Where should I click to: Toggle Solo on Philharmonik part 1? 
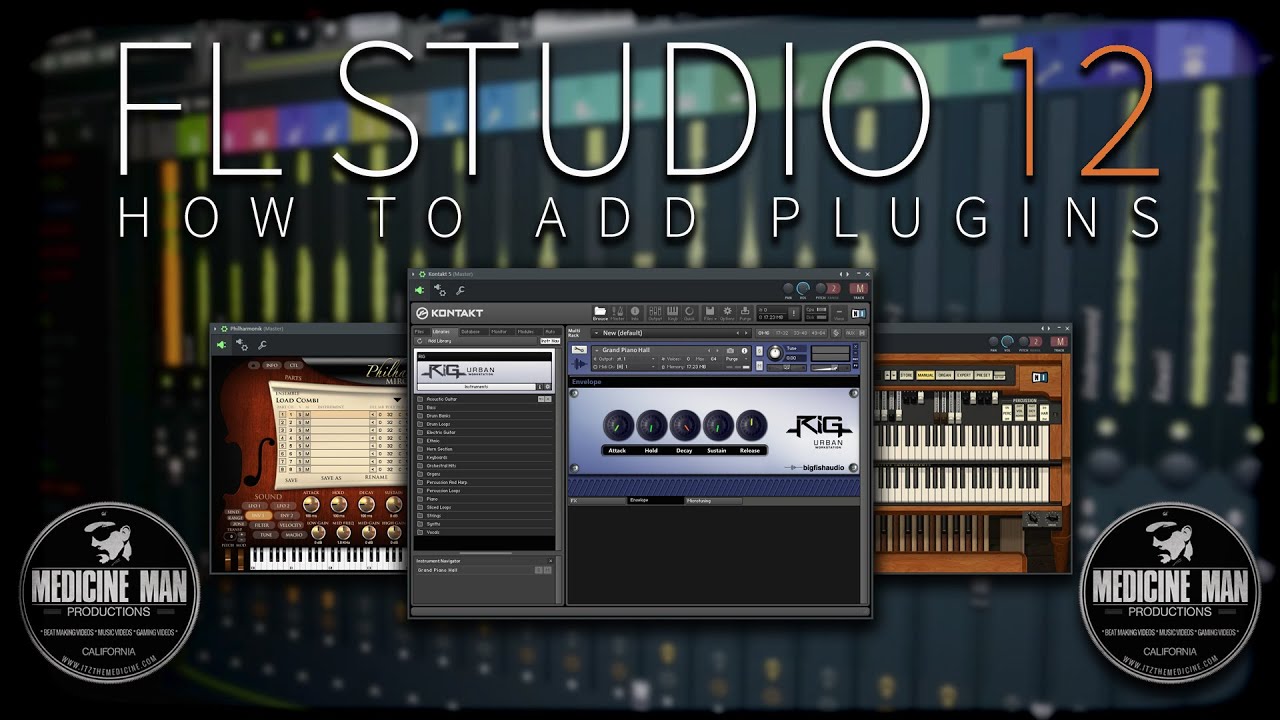tap(300, 414)
